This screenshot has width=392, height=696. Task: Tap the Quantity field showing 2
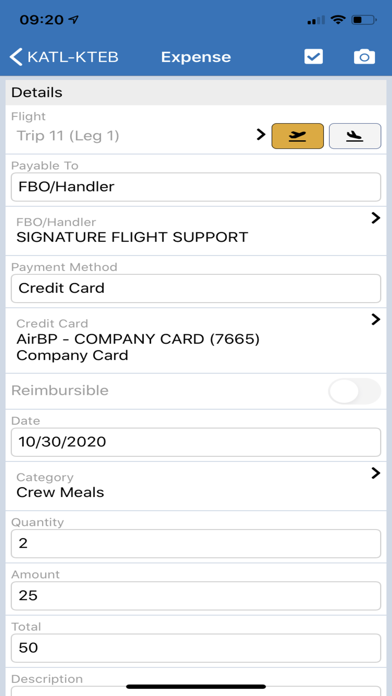tap(196, 543)
